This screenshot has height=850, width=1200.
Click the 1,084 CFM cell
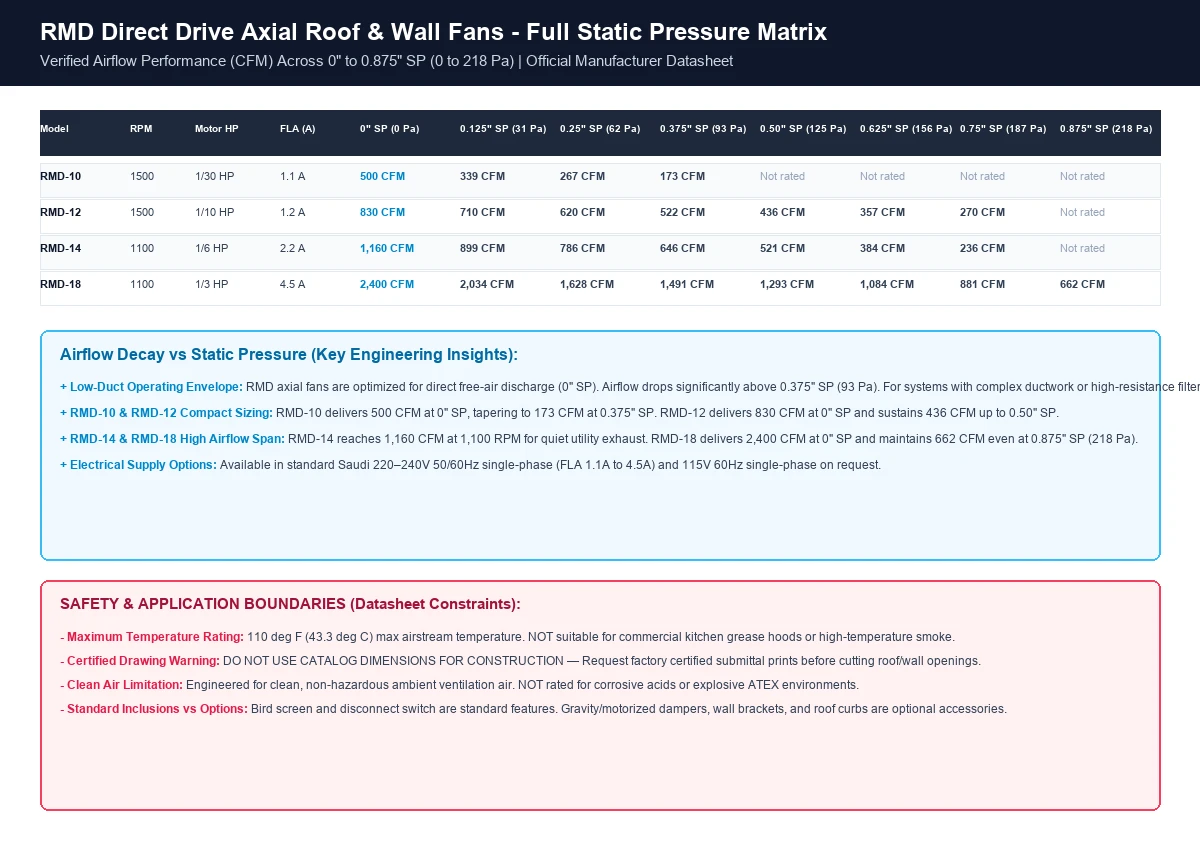[x=887, y=285]
